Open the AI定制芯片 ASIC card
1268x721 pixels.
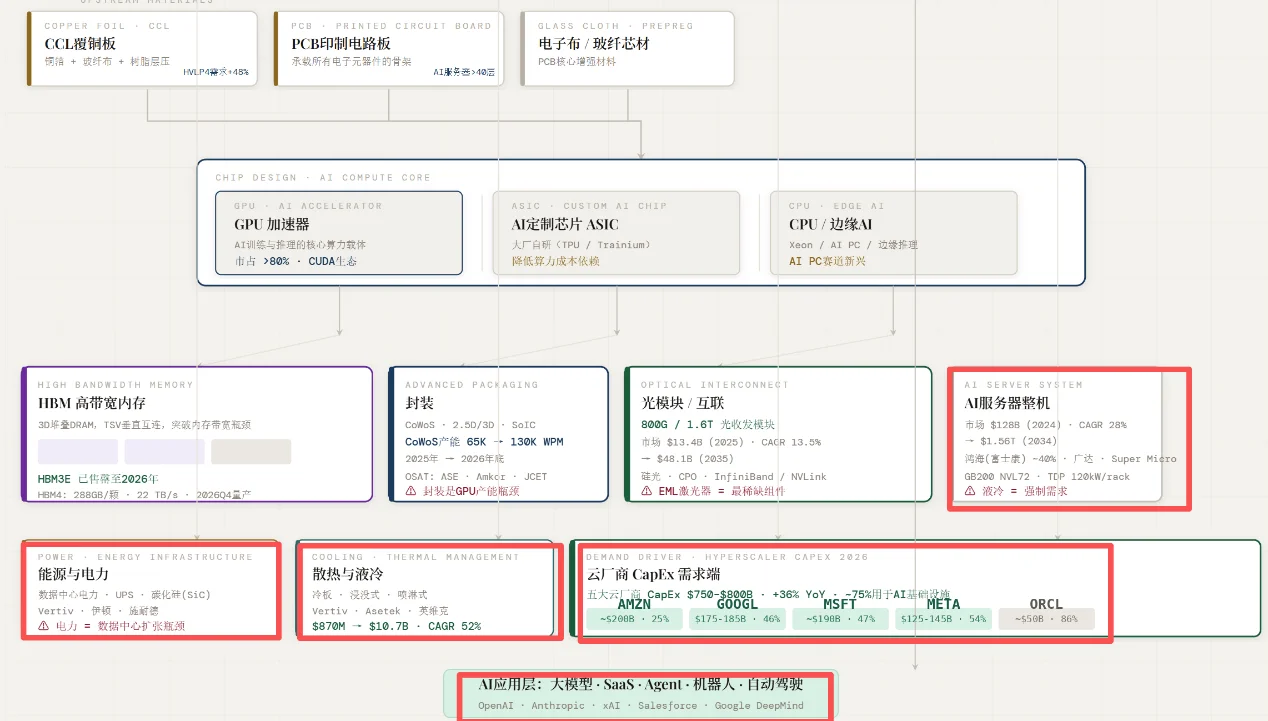616,233
